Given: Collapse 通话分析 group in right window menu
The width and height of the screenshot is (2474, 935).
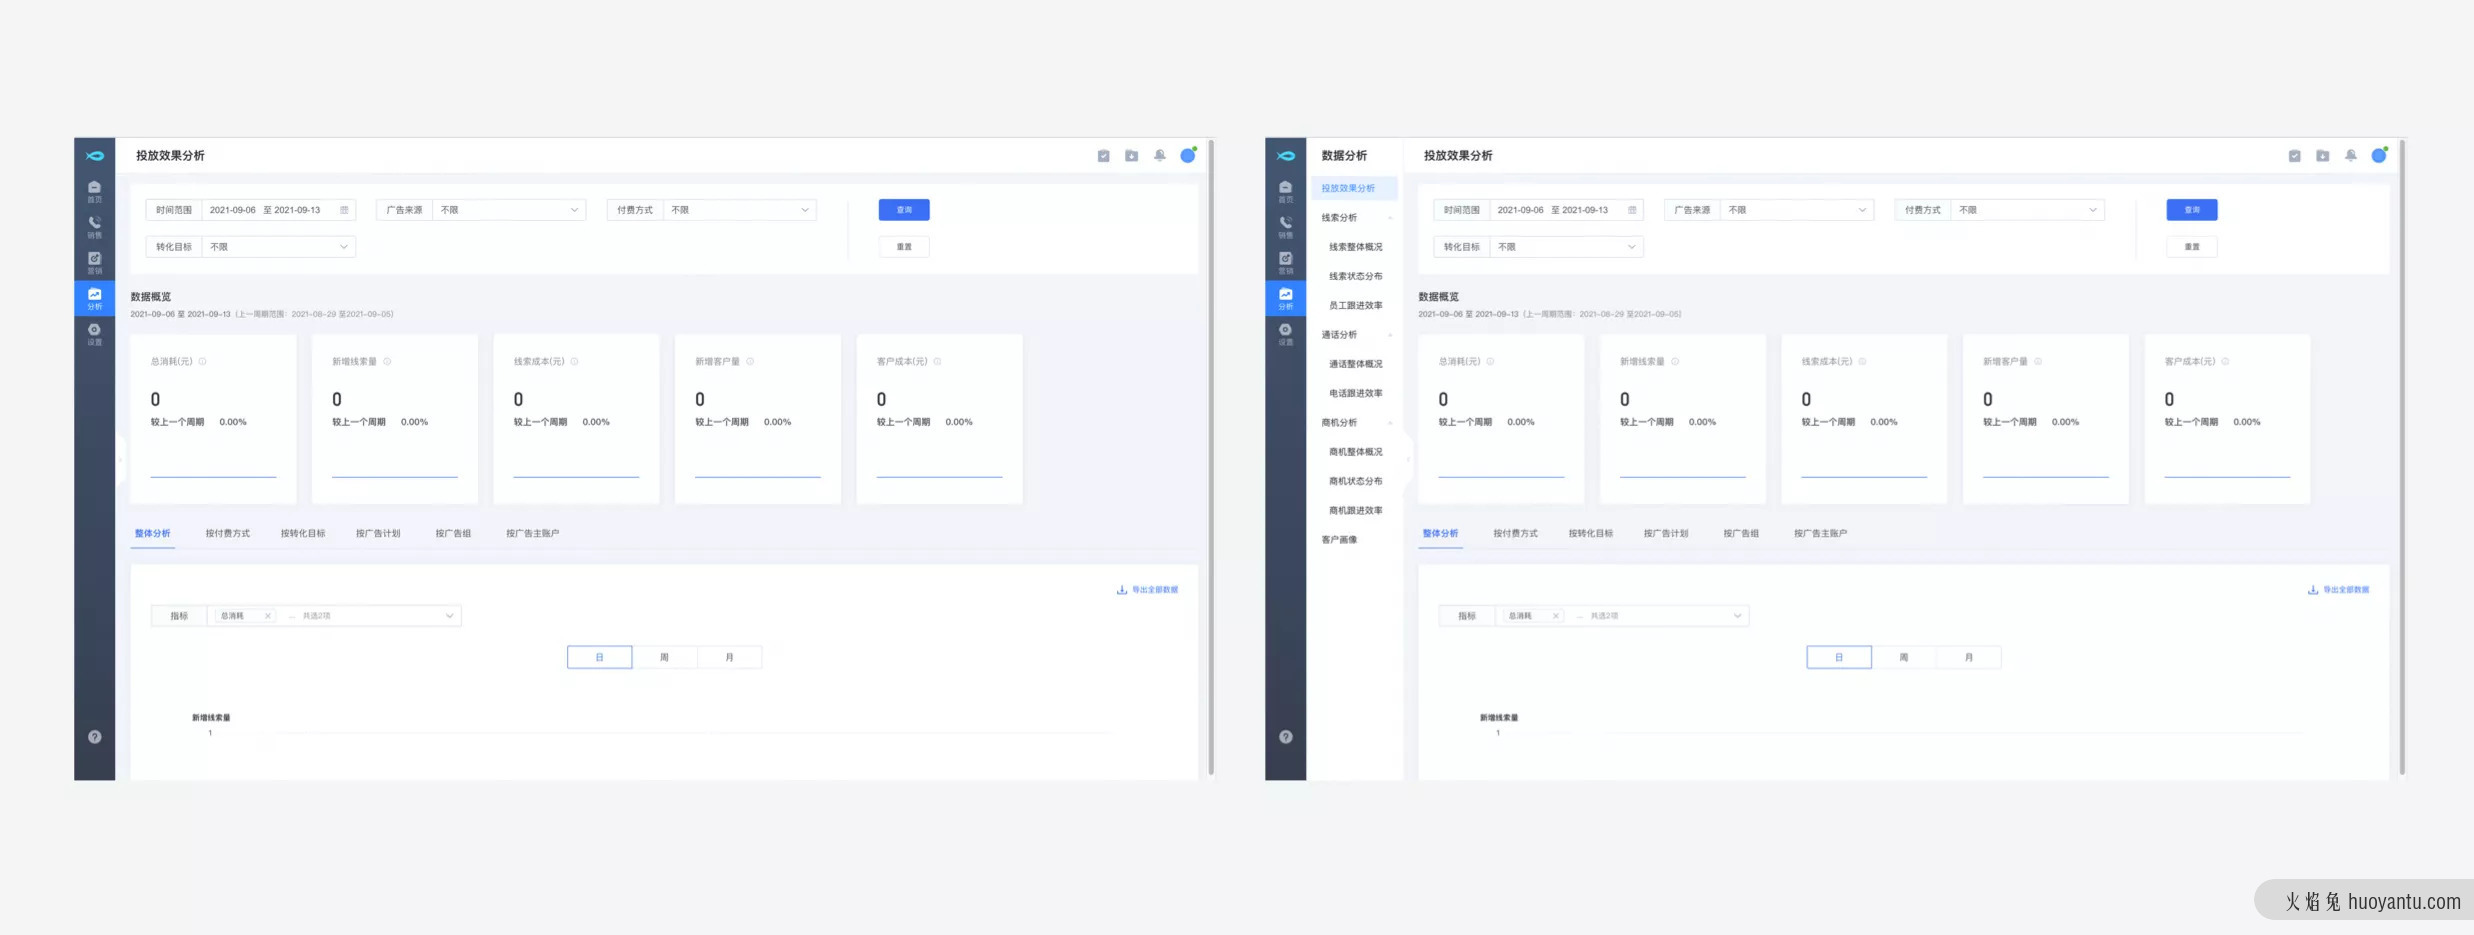Looking at the screenshot, I should (1390, 335).
